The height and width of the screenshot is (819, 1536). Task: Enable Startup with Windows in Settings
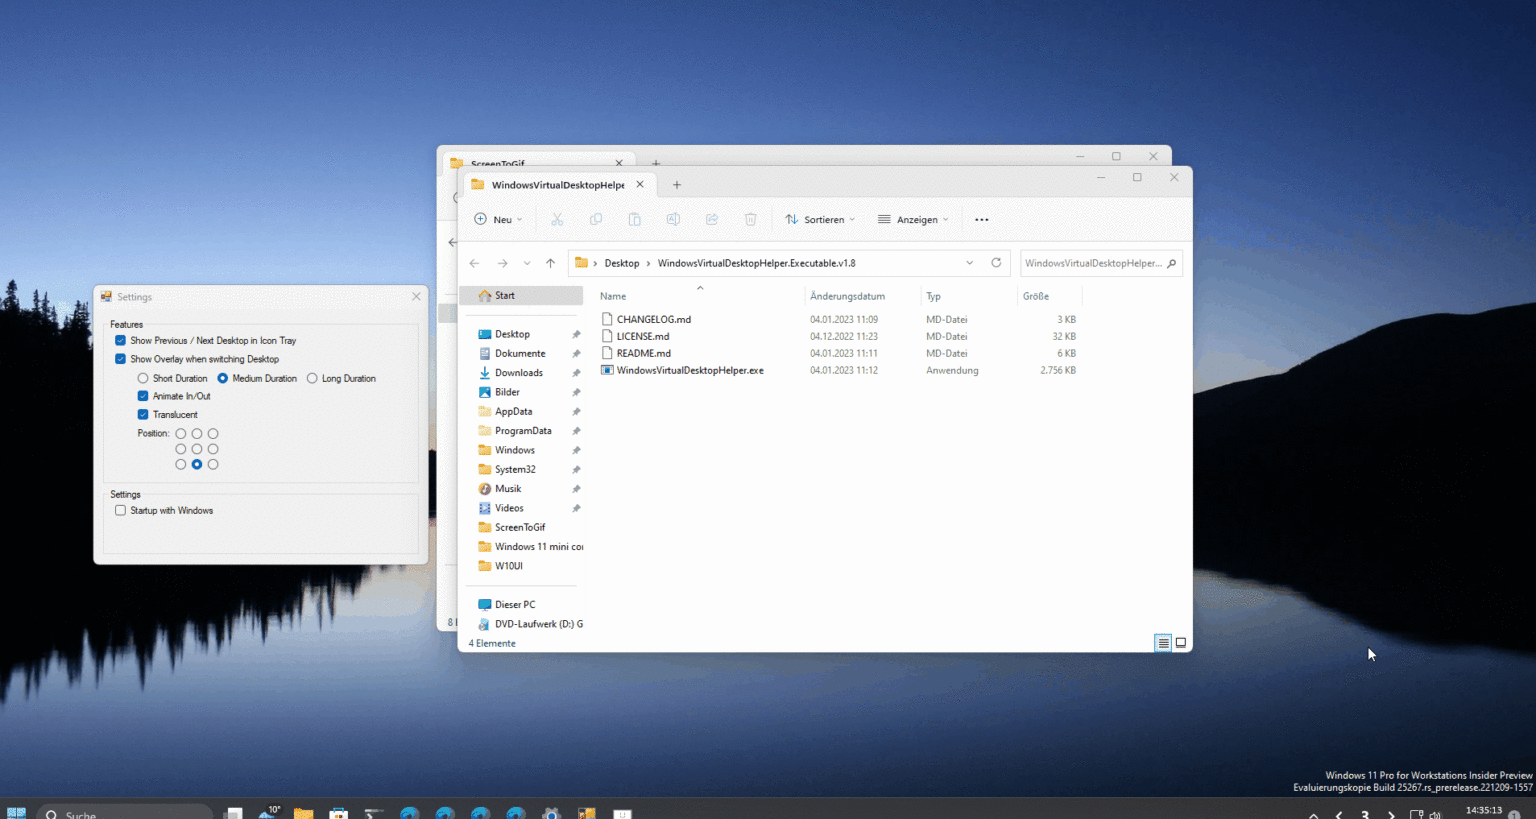pyautogui.click(x=120, y=510)
